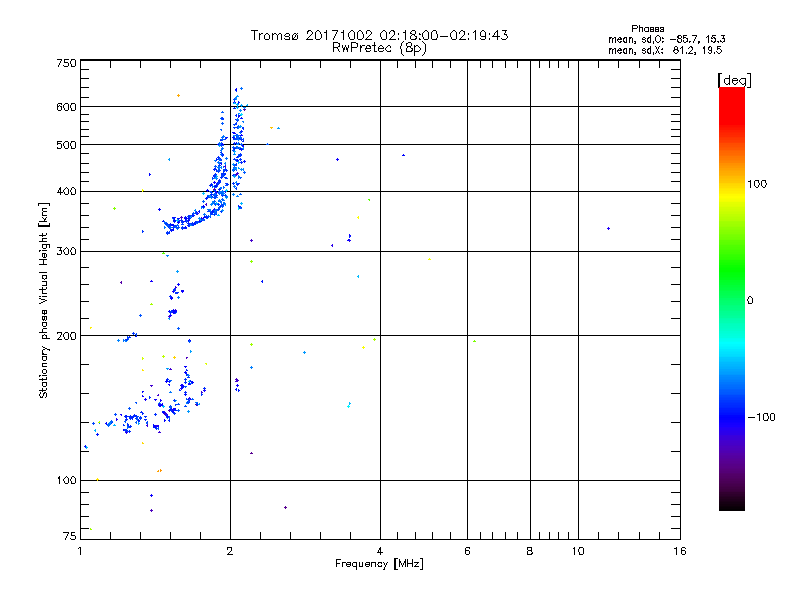This screenshot has height=600, width=800.
Task: Click the 'Phases' header label
Action: (647, 29)
